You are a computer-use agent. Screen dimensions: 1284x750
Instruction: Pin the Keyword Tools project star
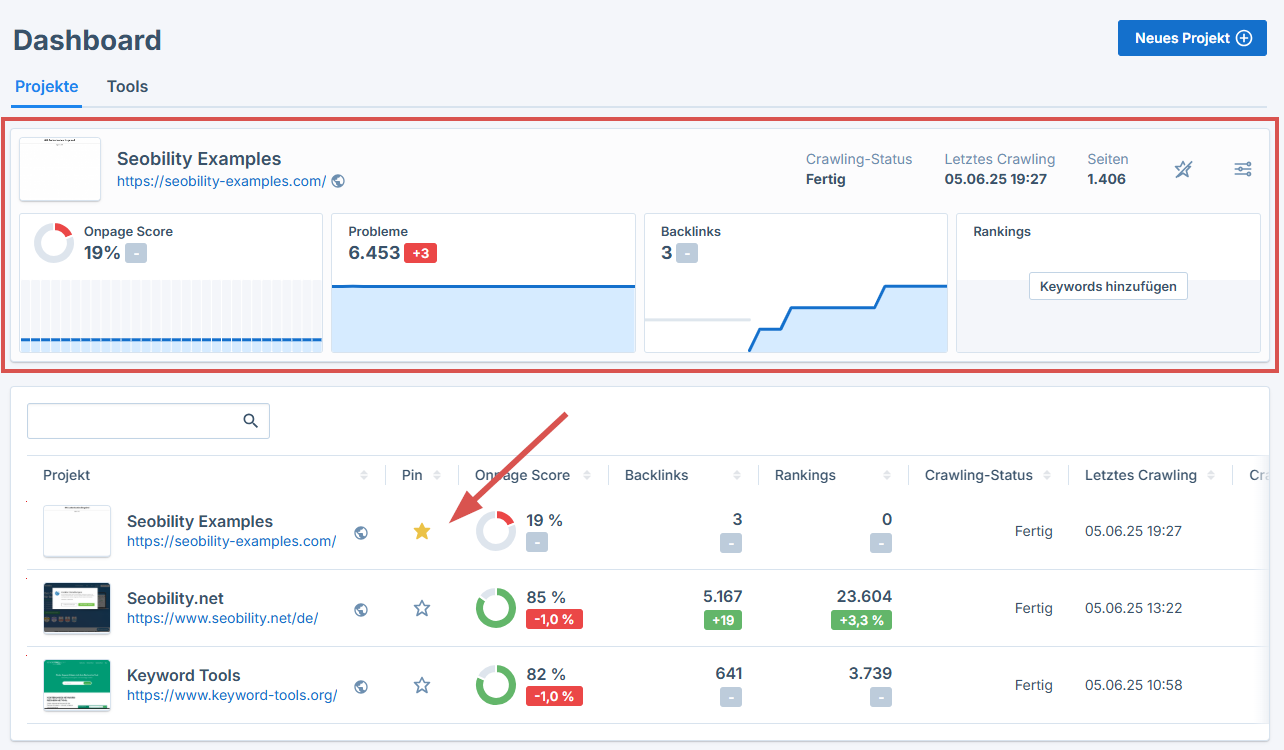click(422, 685)
